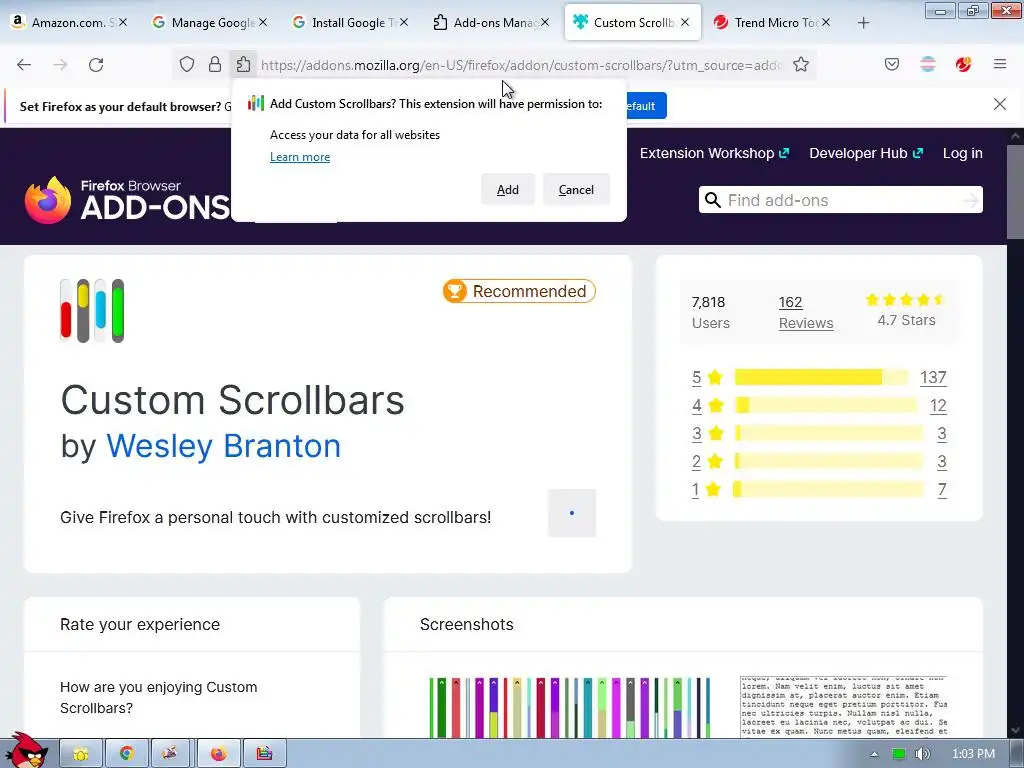Click the search magnifier icon in Find add-ons
The width and height of the screenshot is (1024, 768).
(712, 200)
